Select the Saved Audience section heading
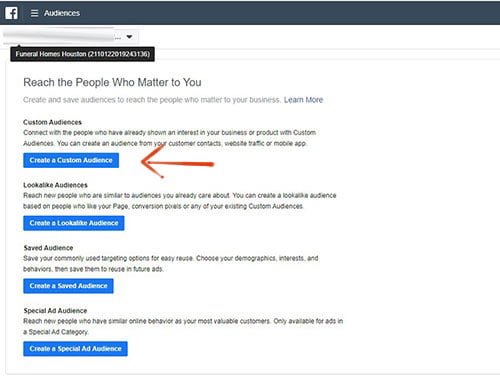This screenshot has width=500, height=390. [x=48, y=248]
